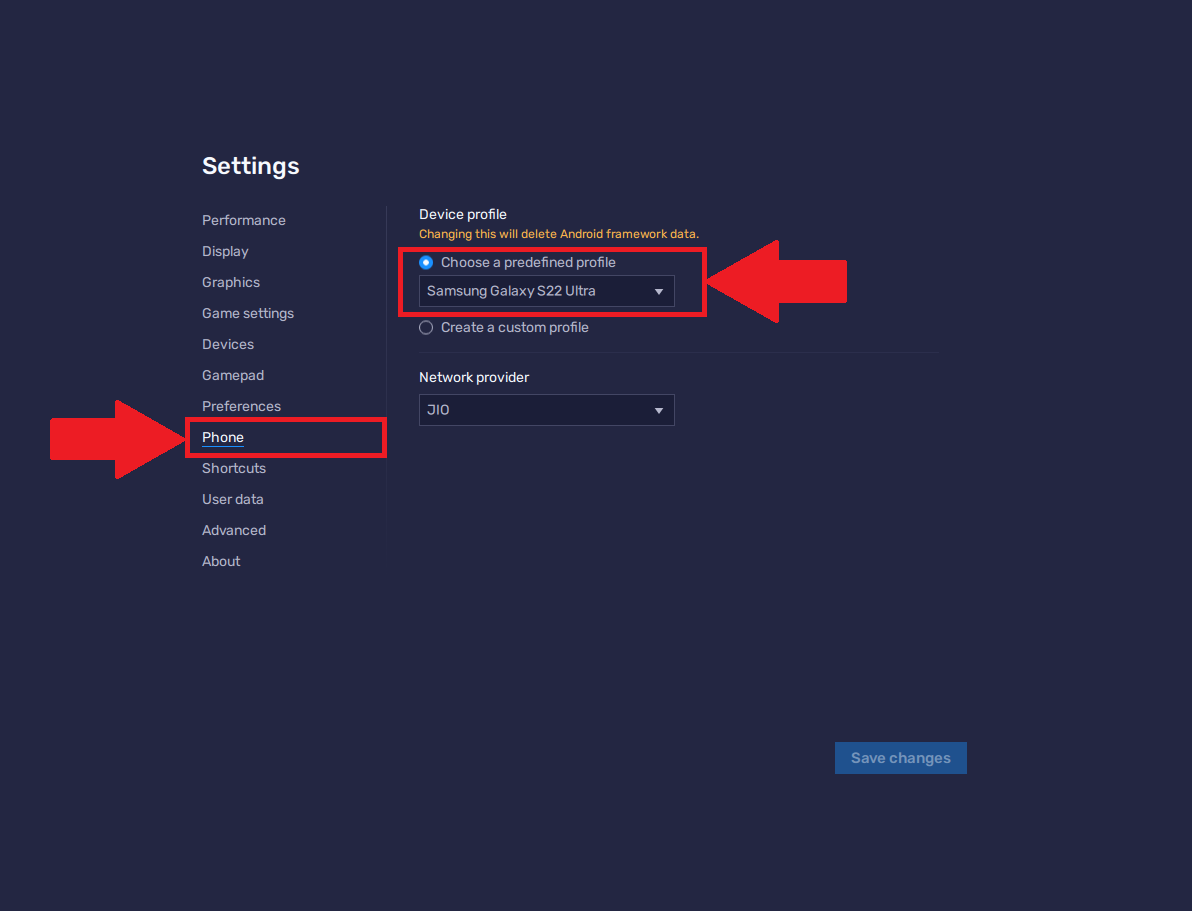The height and width of the screenshot is (911, 1192).
Task: Enable the custom profile radio button
Action: 425,327
